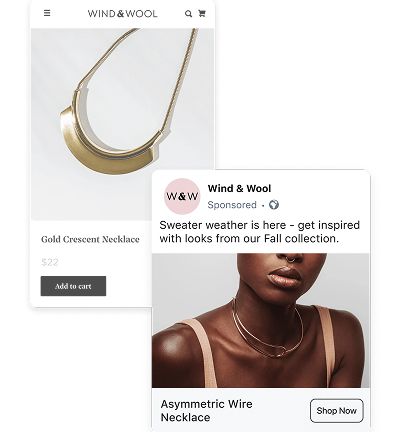This screenshot has height=432, width=400.
Task: Click the ad photo of model wearing necklace
Action: [x=261, y=320]
